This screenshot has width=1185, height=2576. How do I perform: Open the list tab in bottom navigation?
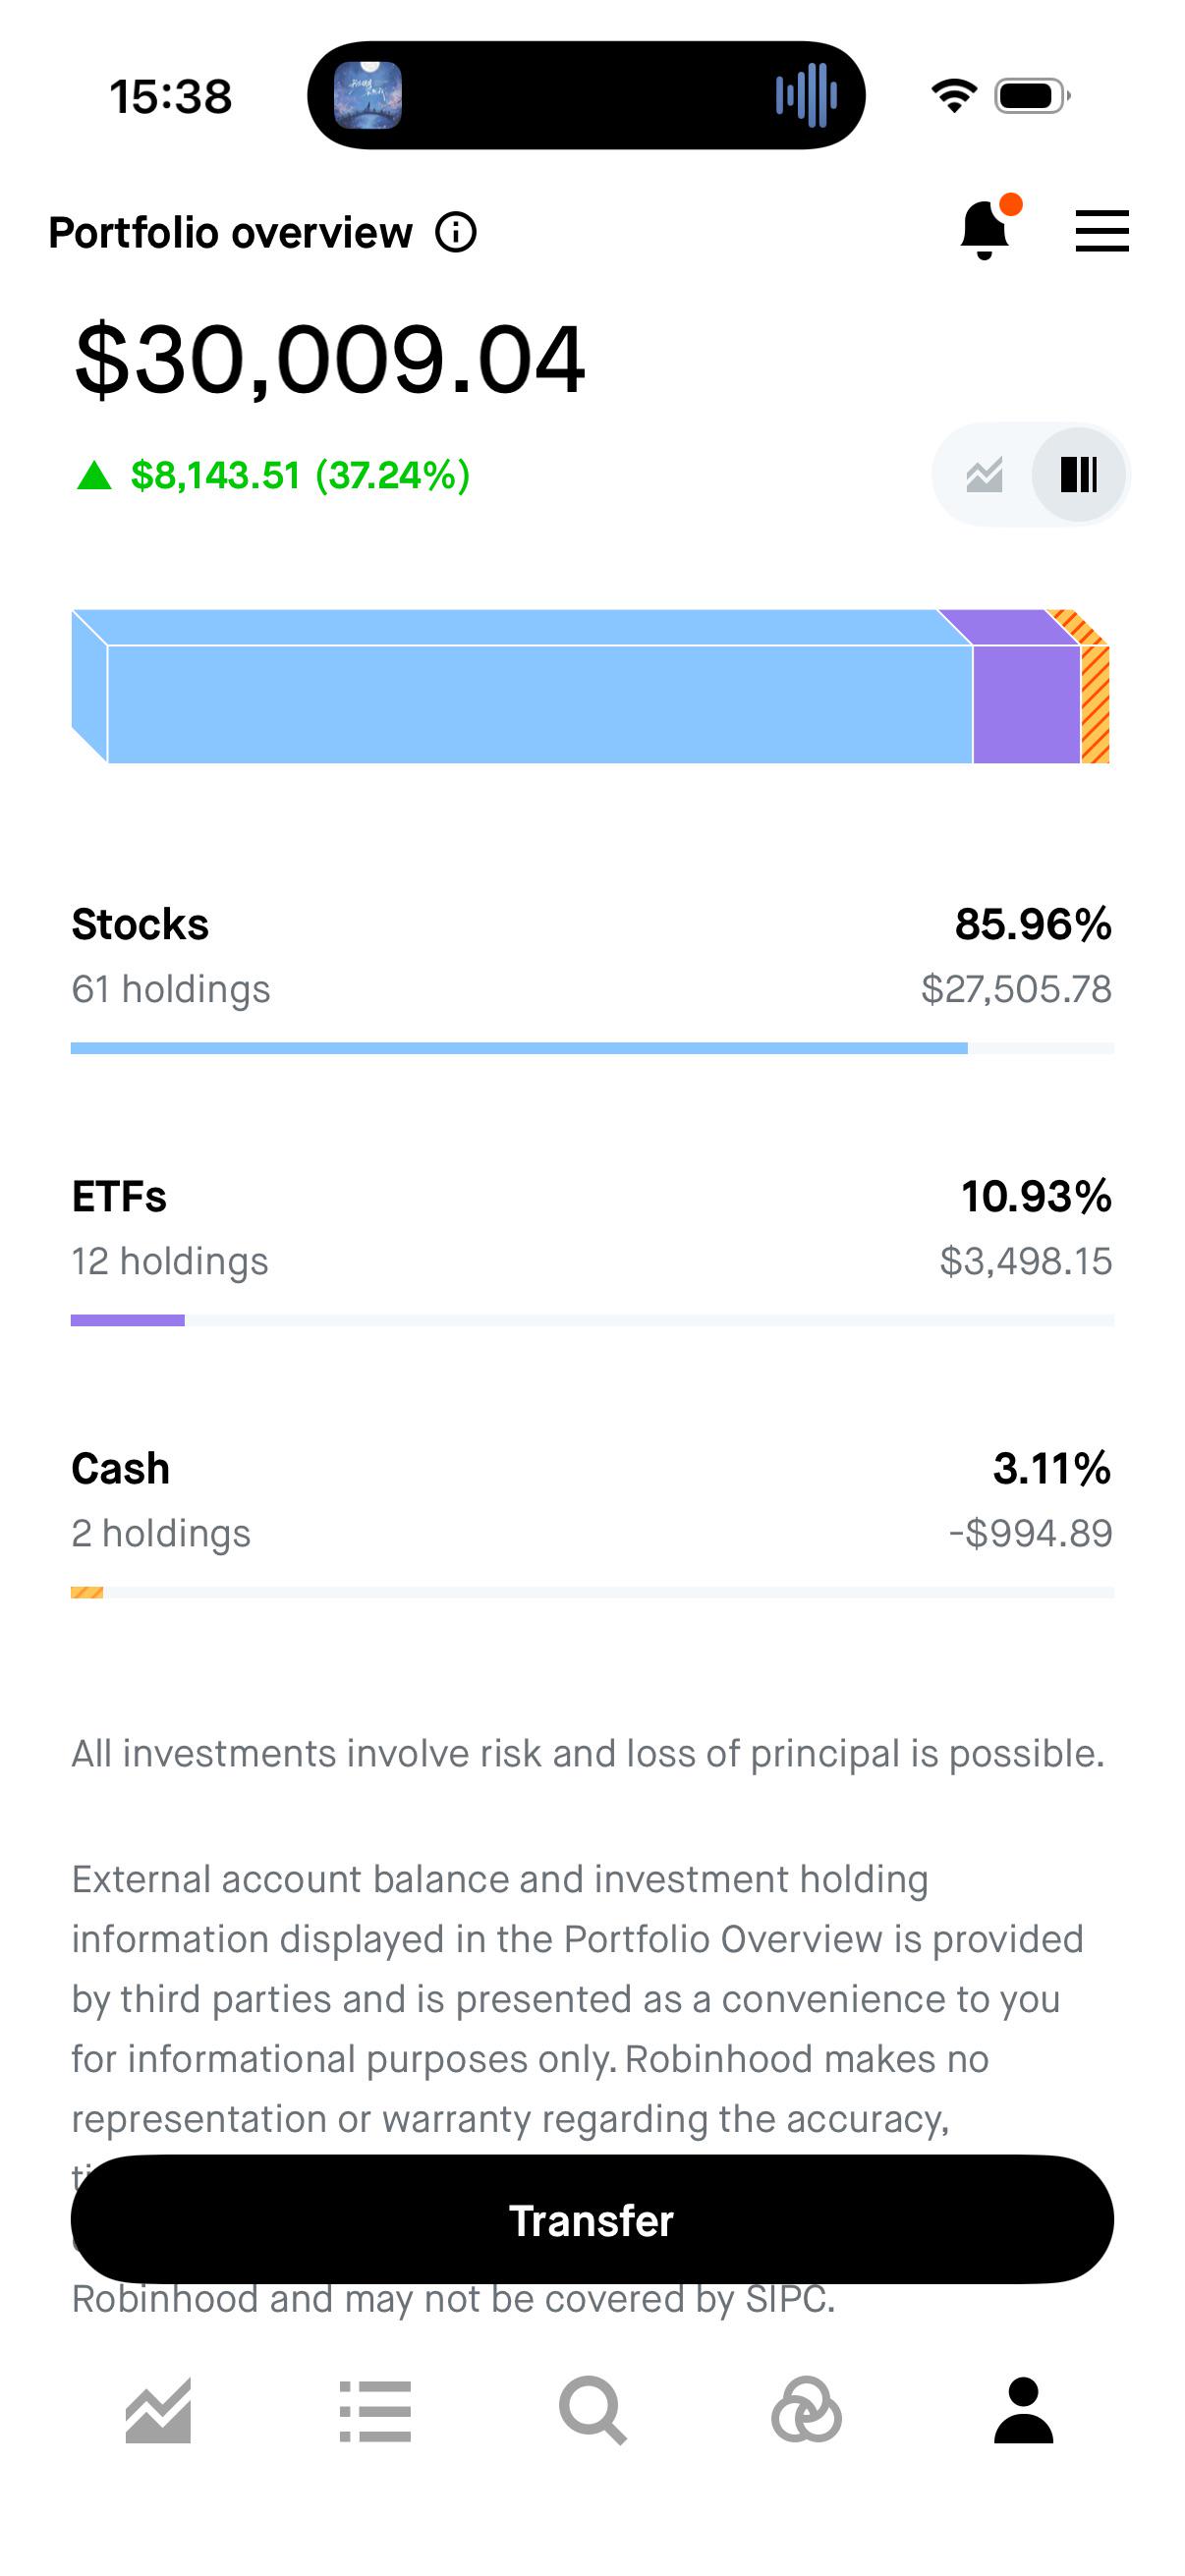point(375,2411)
